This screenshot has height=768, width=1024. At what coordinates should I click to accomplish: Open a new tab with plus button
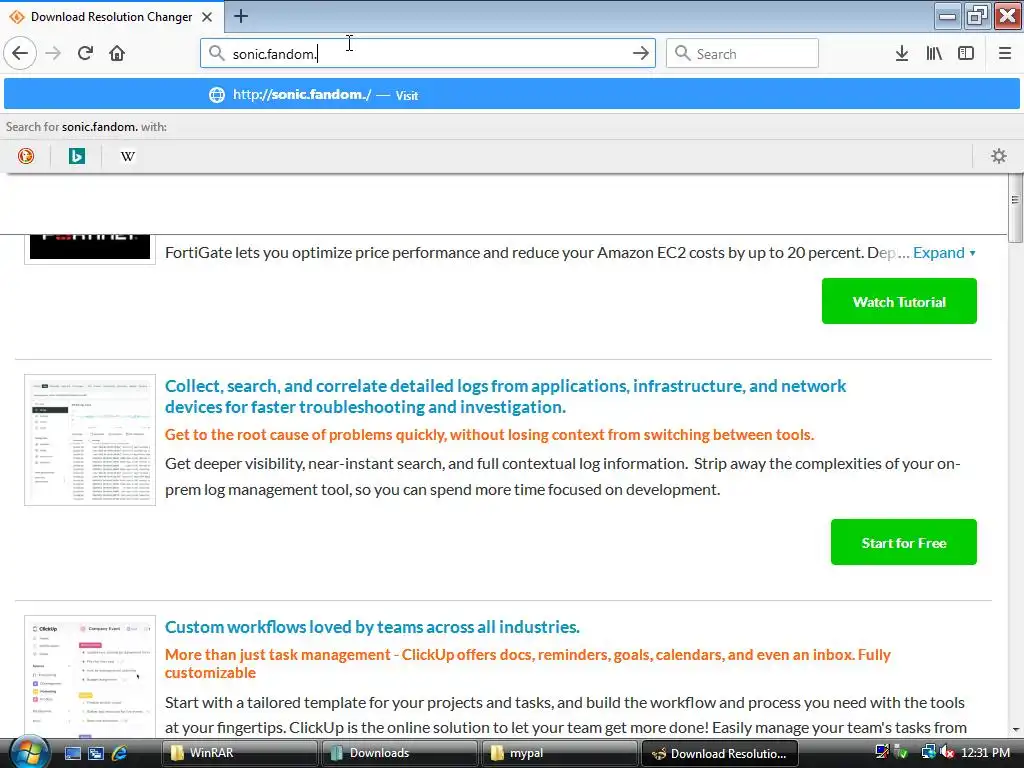pyautogui.click(x=240, y=16)
